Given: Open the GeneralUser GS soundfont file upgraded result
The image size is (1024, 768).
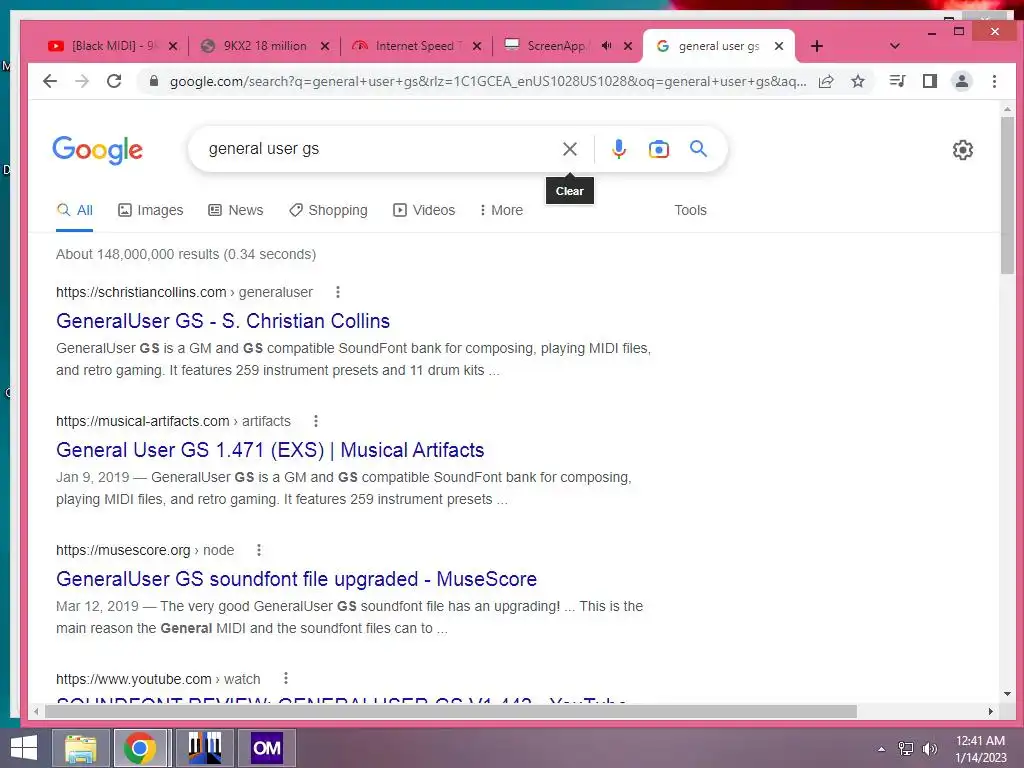Looking at the screenshot, I should tap(296, 579).
